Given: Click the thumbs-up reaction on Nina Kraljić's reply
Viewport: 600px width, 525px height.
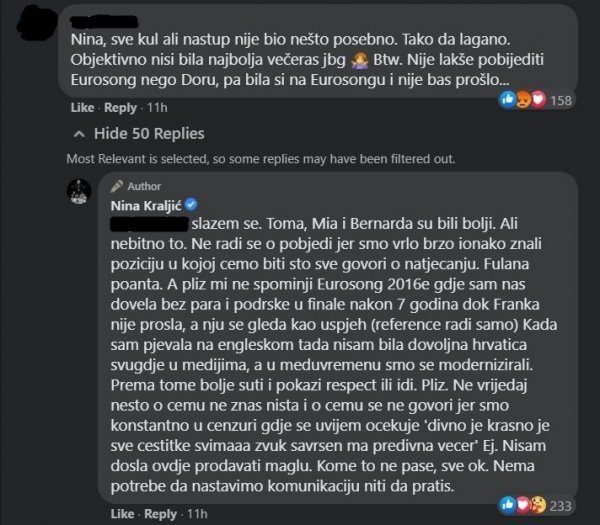Looking at the screenshot, I should point(508,505).
